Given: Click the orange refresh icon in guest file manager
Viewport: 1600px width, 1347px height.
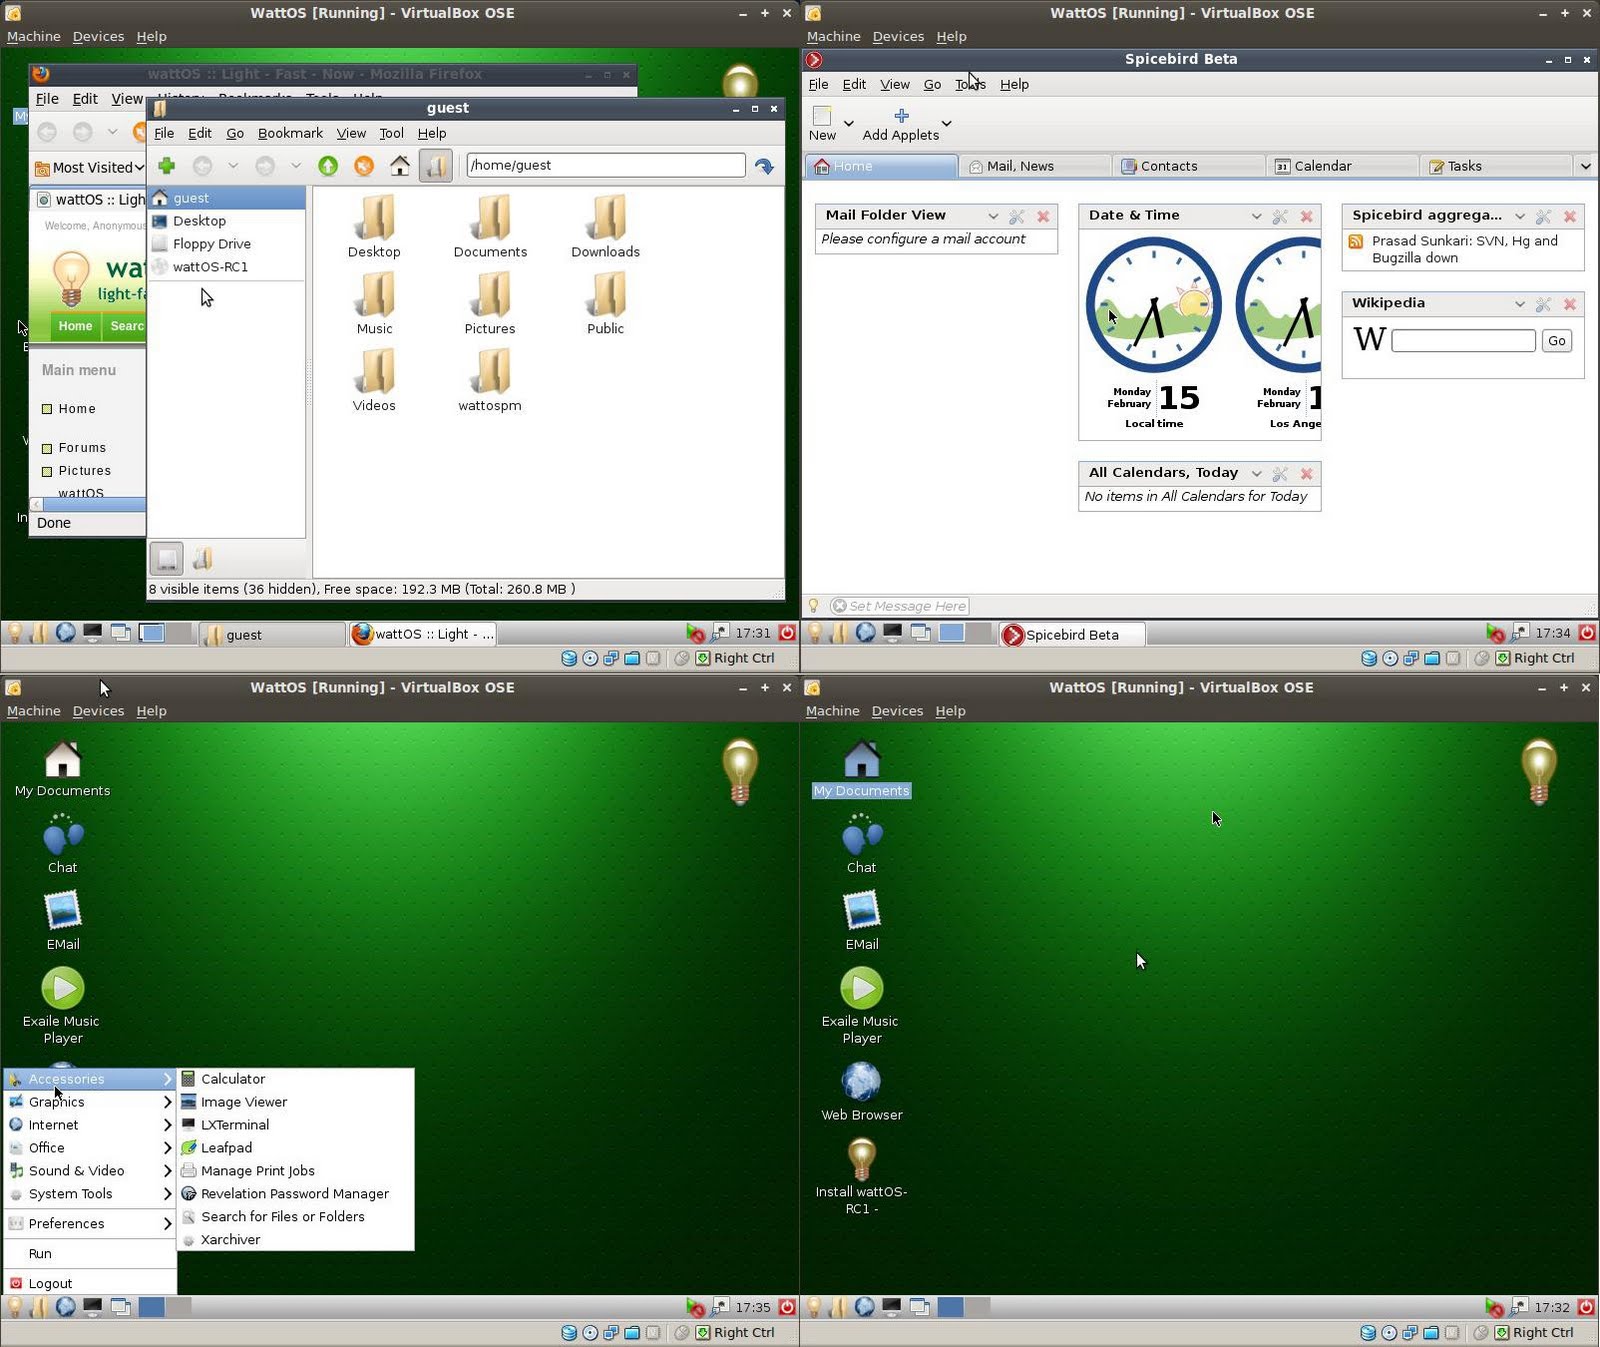Looking at the screenshot, I should 364,166.
